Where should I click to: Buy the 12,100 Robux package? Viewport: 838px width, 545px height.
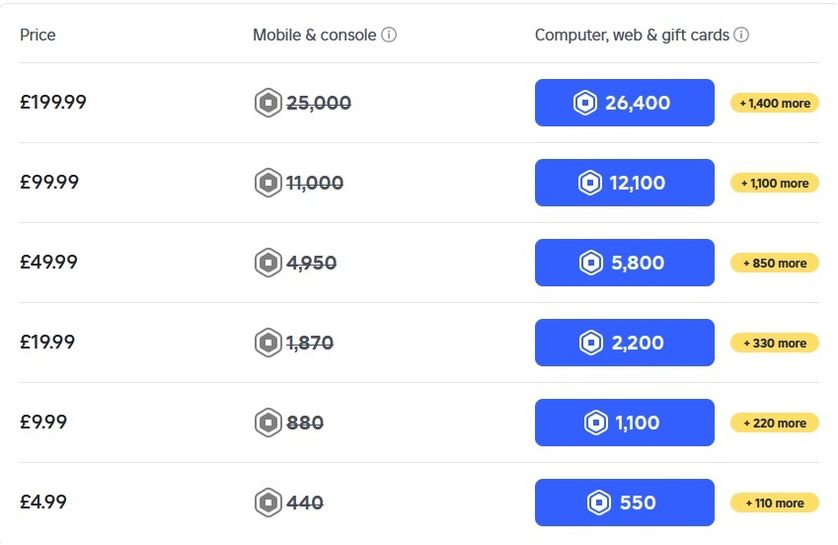624,183
